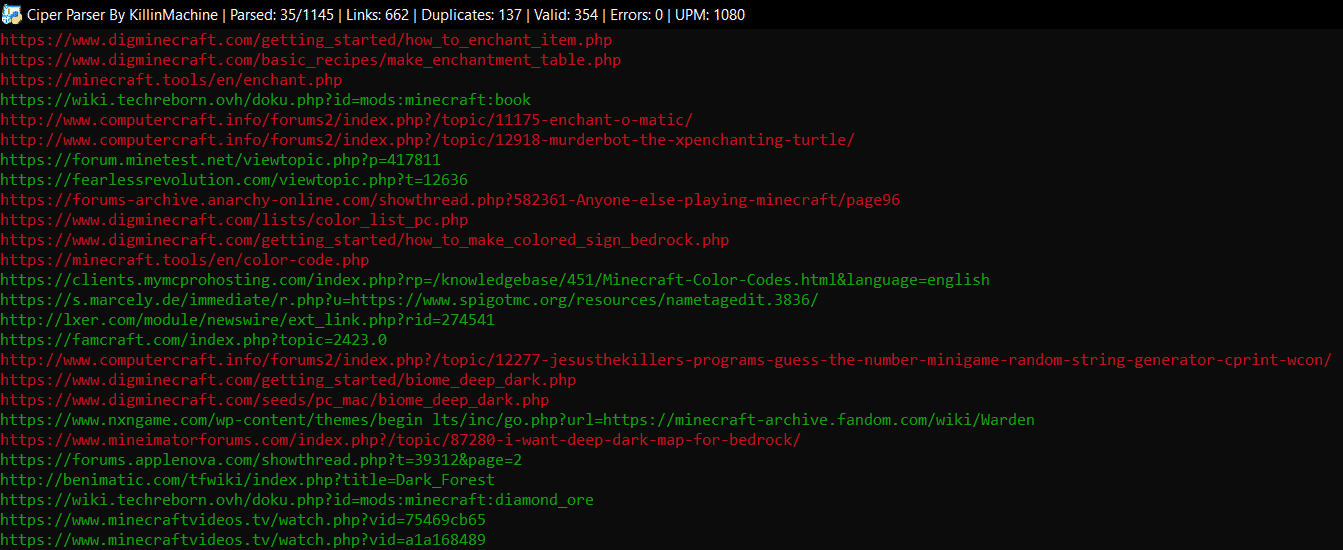Image resolution: width=1343 pixels, height=550 pixels.
Task: Click the forum.minetest.net viewtopic link
Action: tap(220, 160)
